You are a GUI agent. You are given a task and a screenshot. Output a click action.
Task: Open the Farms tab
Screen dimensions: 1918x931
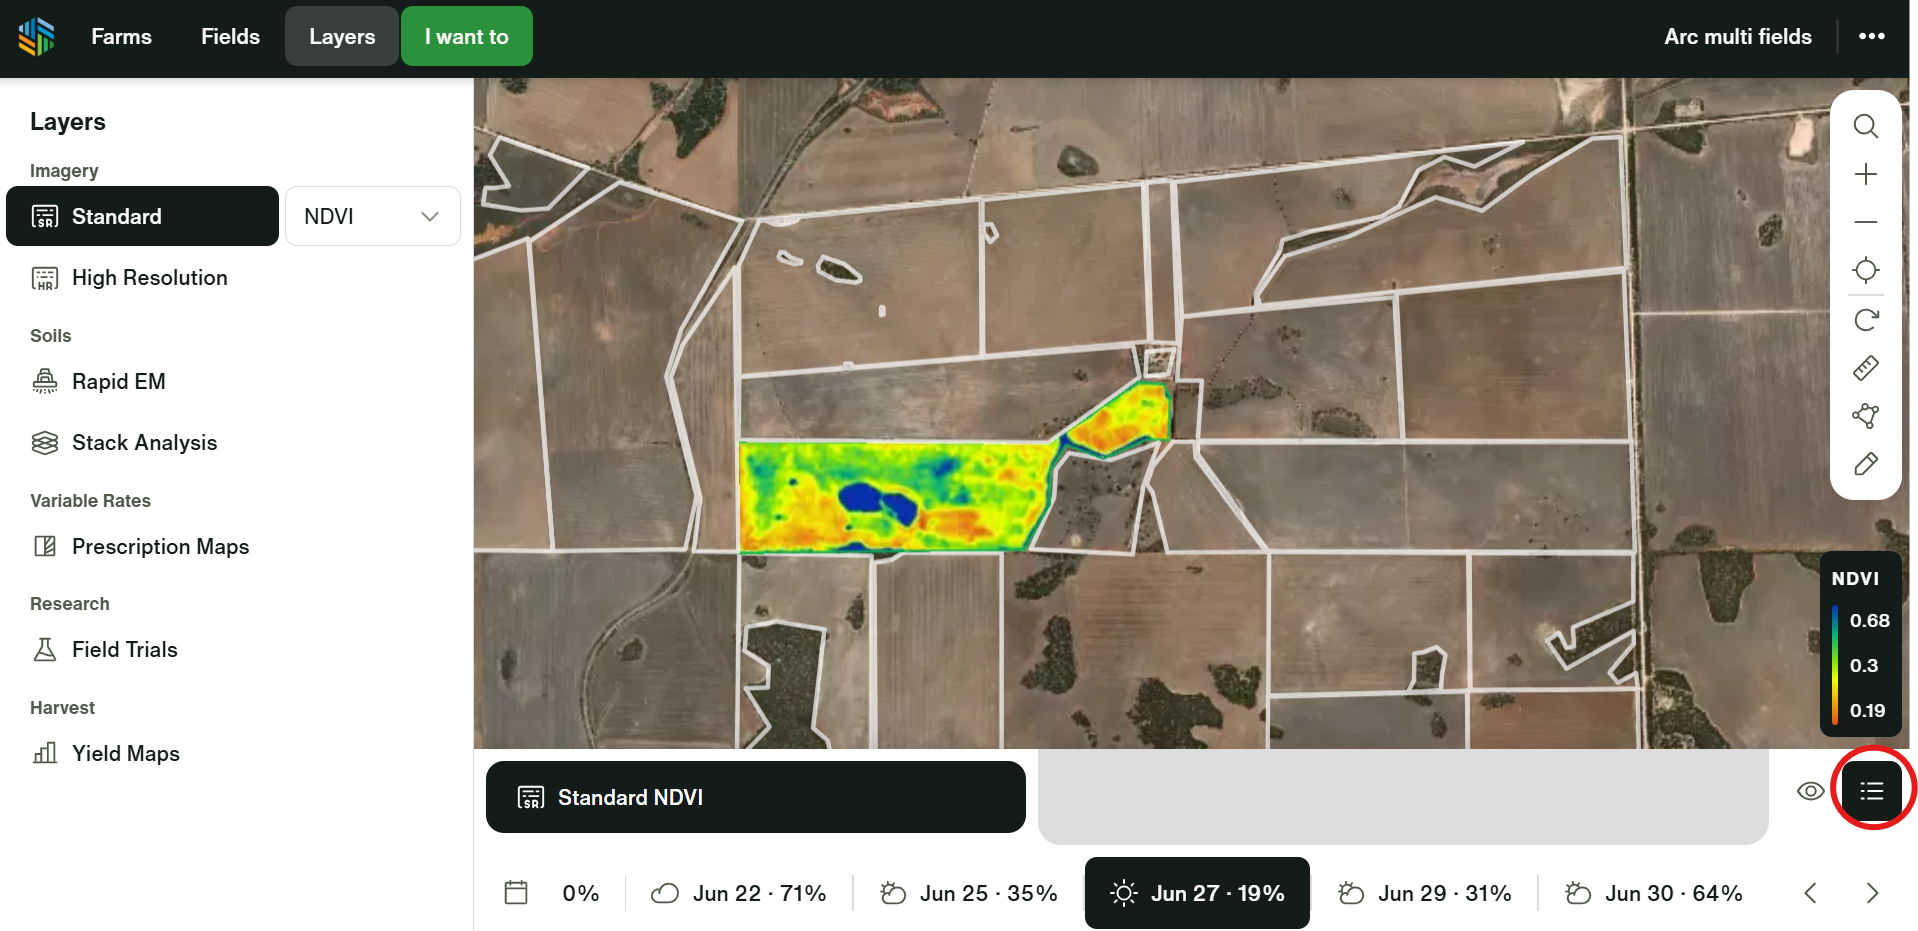tap(121, 36)
